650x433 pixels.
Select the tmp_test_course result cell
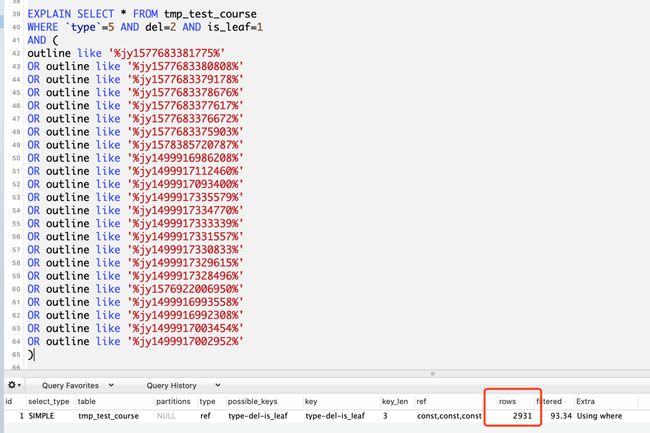coord(108,416)
